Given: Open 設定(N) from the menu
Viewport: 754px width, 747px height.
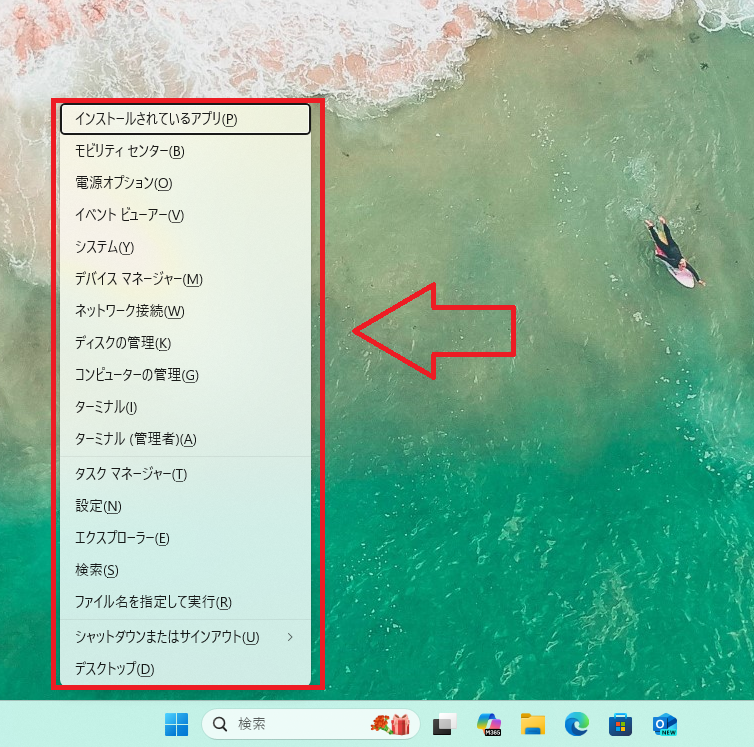Looking at the screenshot, I should point(185,506).
